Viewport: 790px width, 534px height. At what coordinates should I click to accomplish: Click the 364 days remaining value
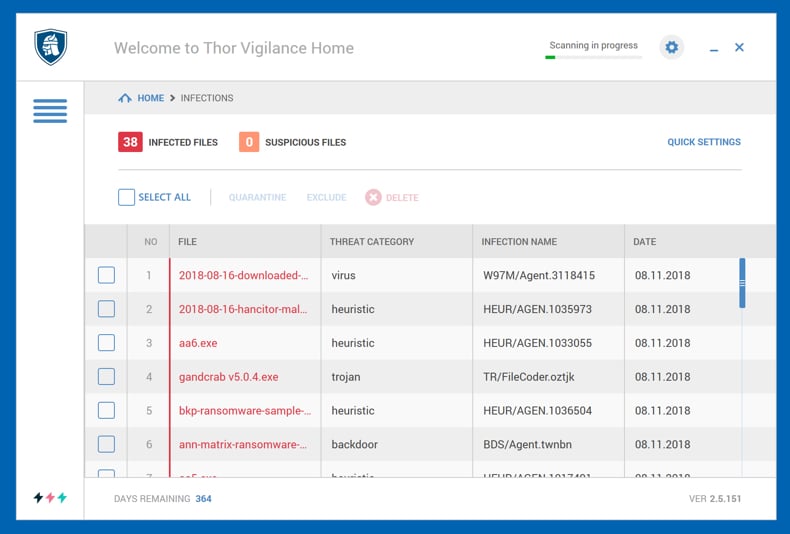point(204,499)
